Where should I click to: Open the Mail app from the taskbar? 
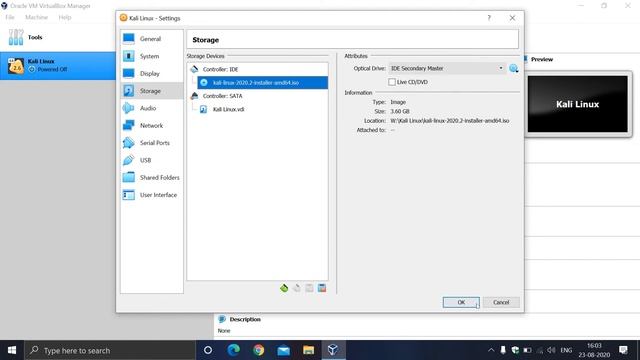click(283, 350)
